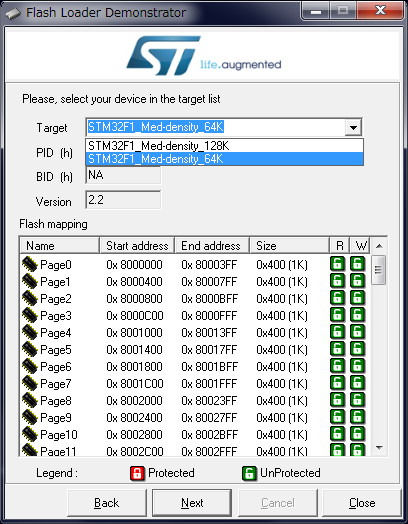Click Page6 read protection lock icon
The image size is (408, 524).
337,366
